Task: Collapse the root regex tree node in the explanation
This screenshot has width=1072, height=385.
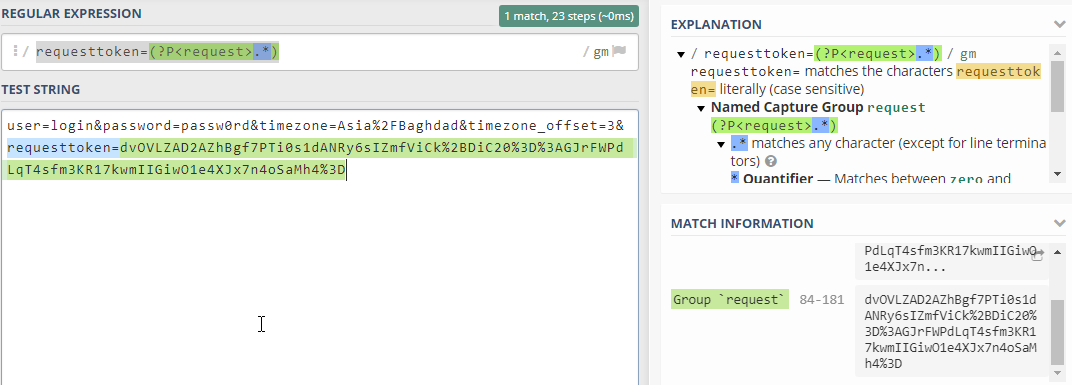Action: 681,54
